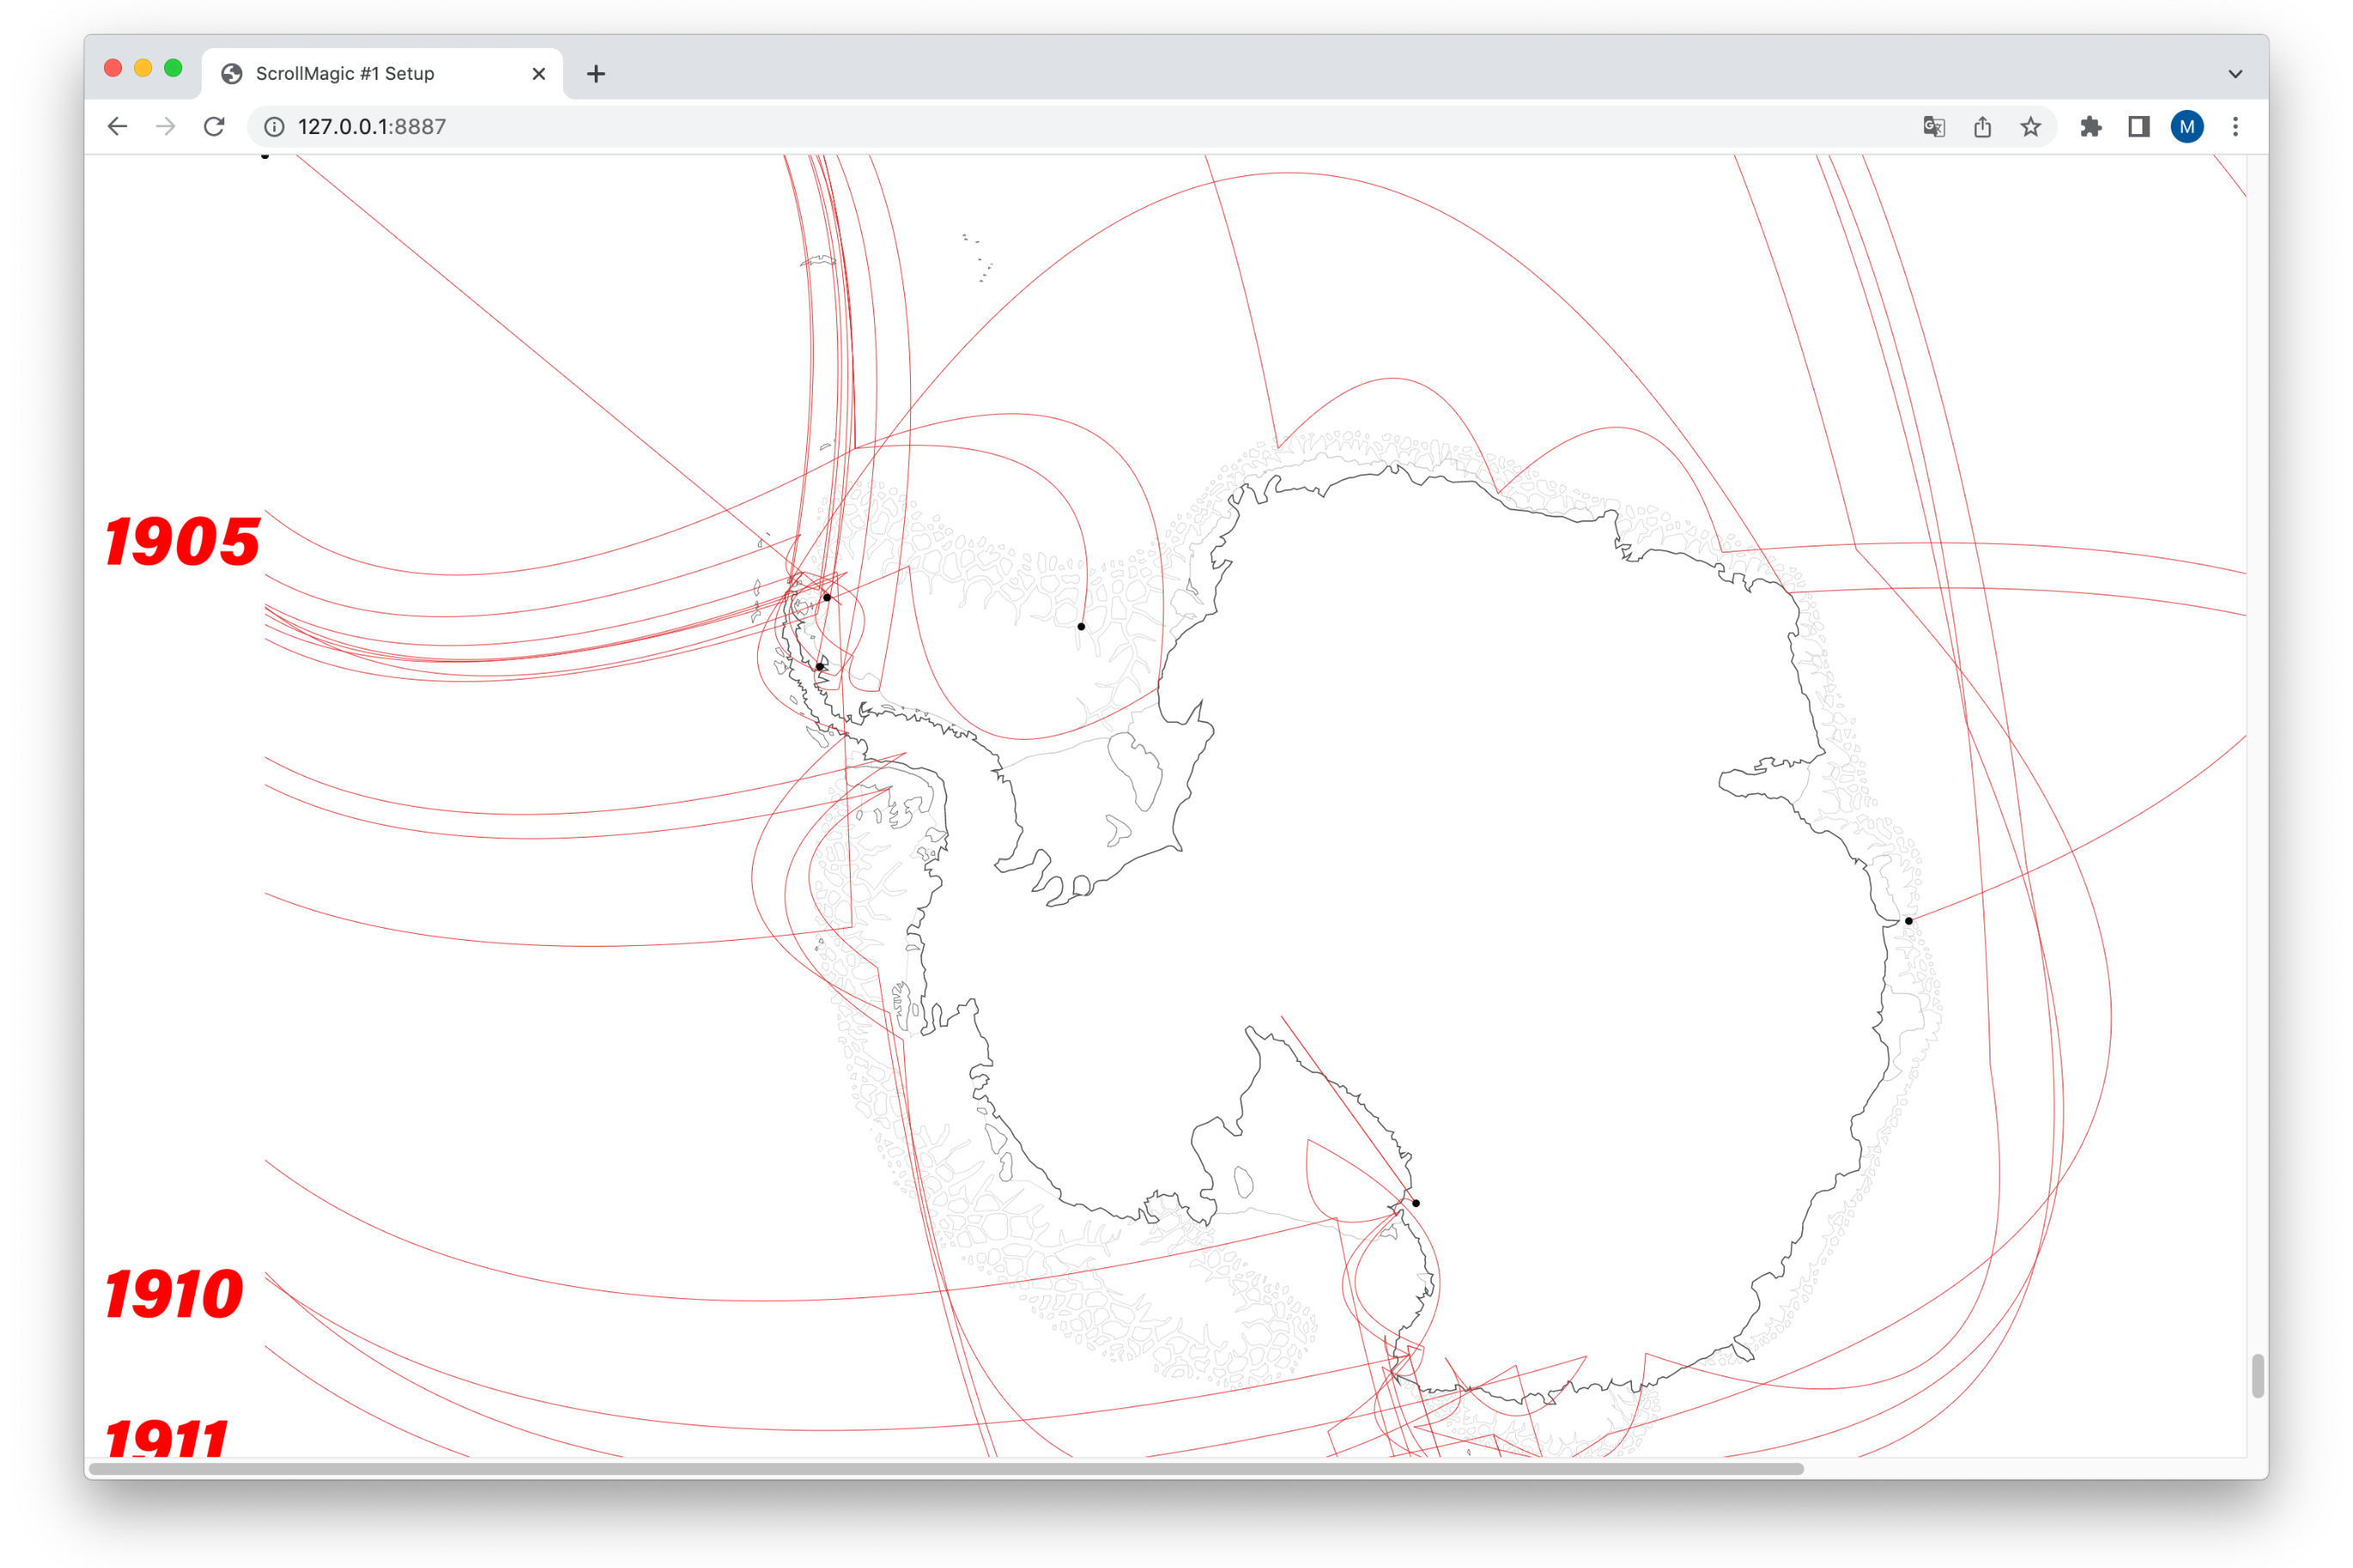This screenshot has height=1568, width=2353.
Task: Expand the tab search chevron
Action: pyautogui.click(x=2235, y=74)
